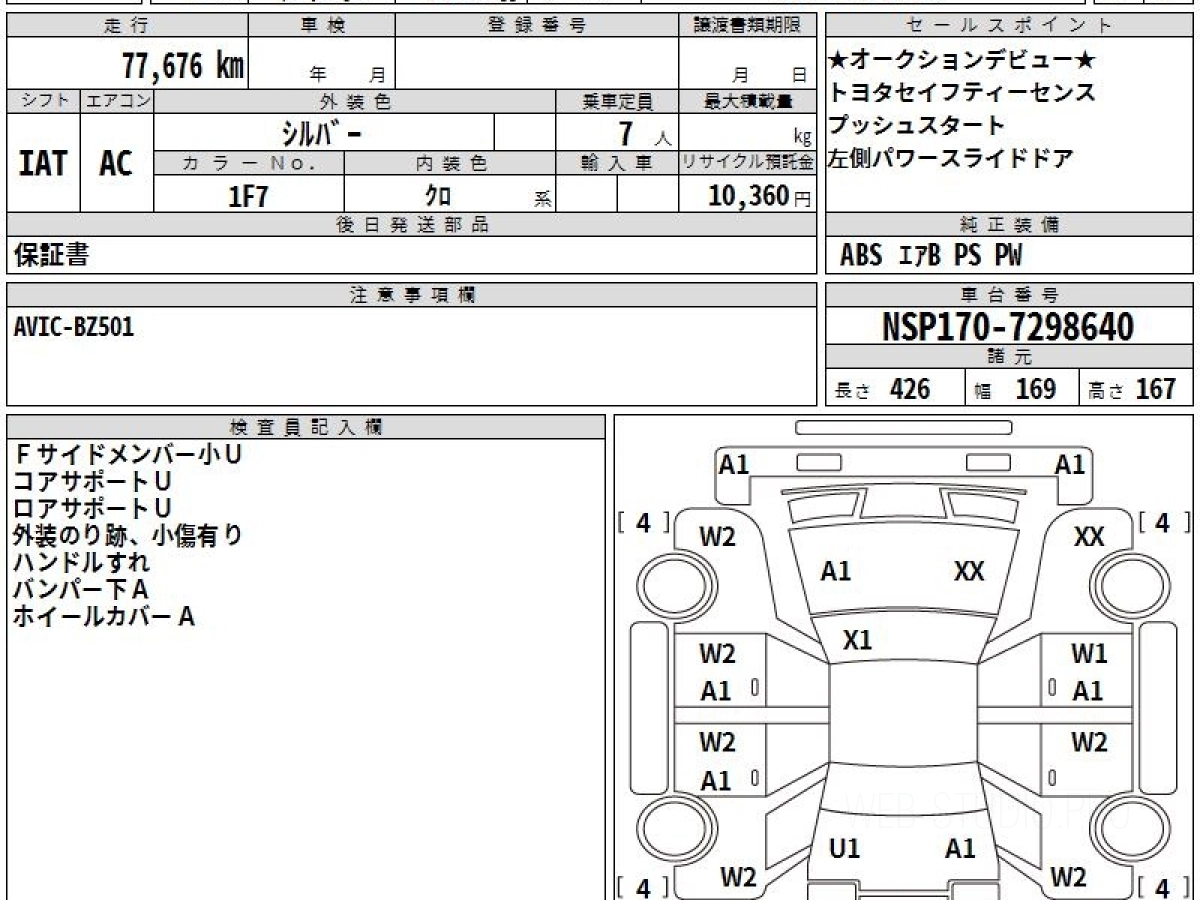Viewport: 1200px width, 900px height.
Task: Click the 車台番号 header
Action: pyautogui.click(x=1009, y=295)
